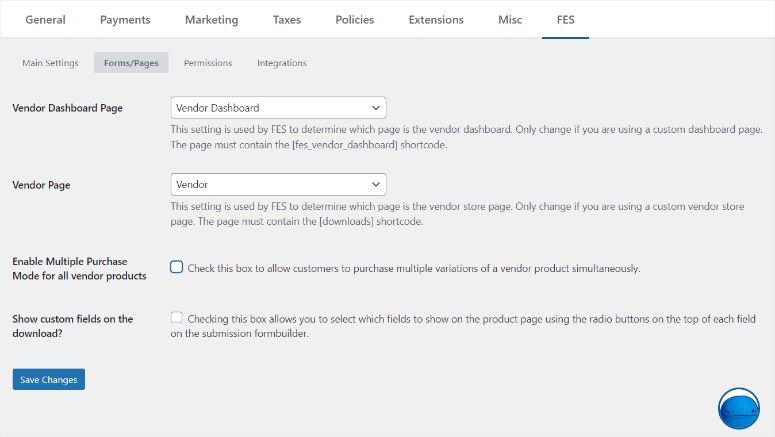
Task: Go to the Marketing tab
Action: tap(211, 19)
